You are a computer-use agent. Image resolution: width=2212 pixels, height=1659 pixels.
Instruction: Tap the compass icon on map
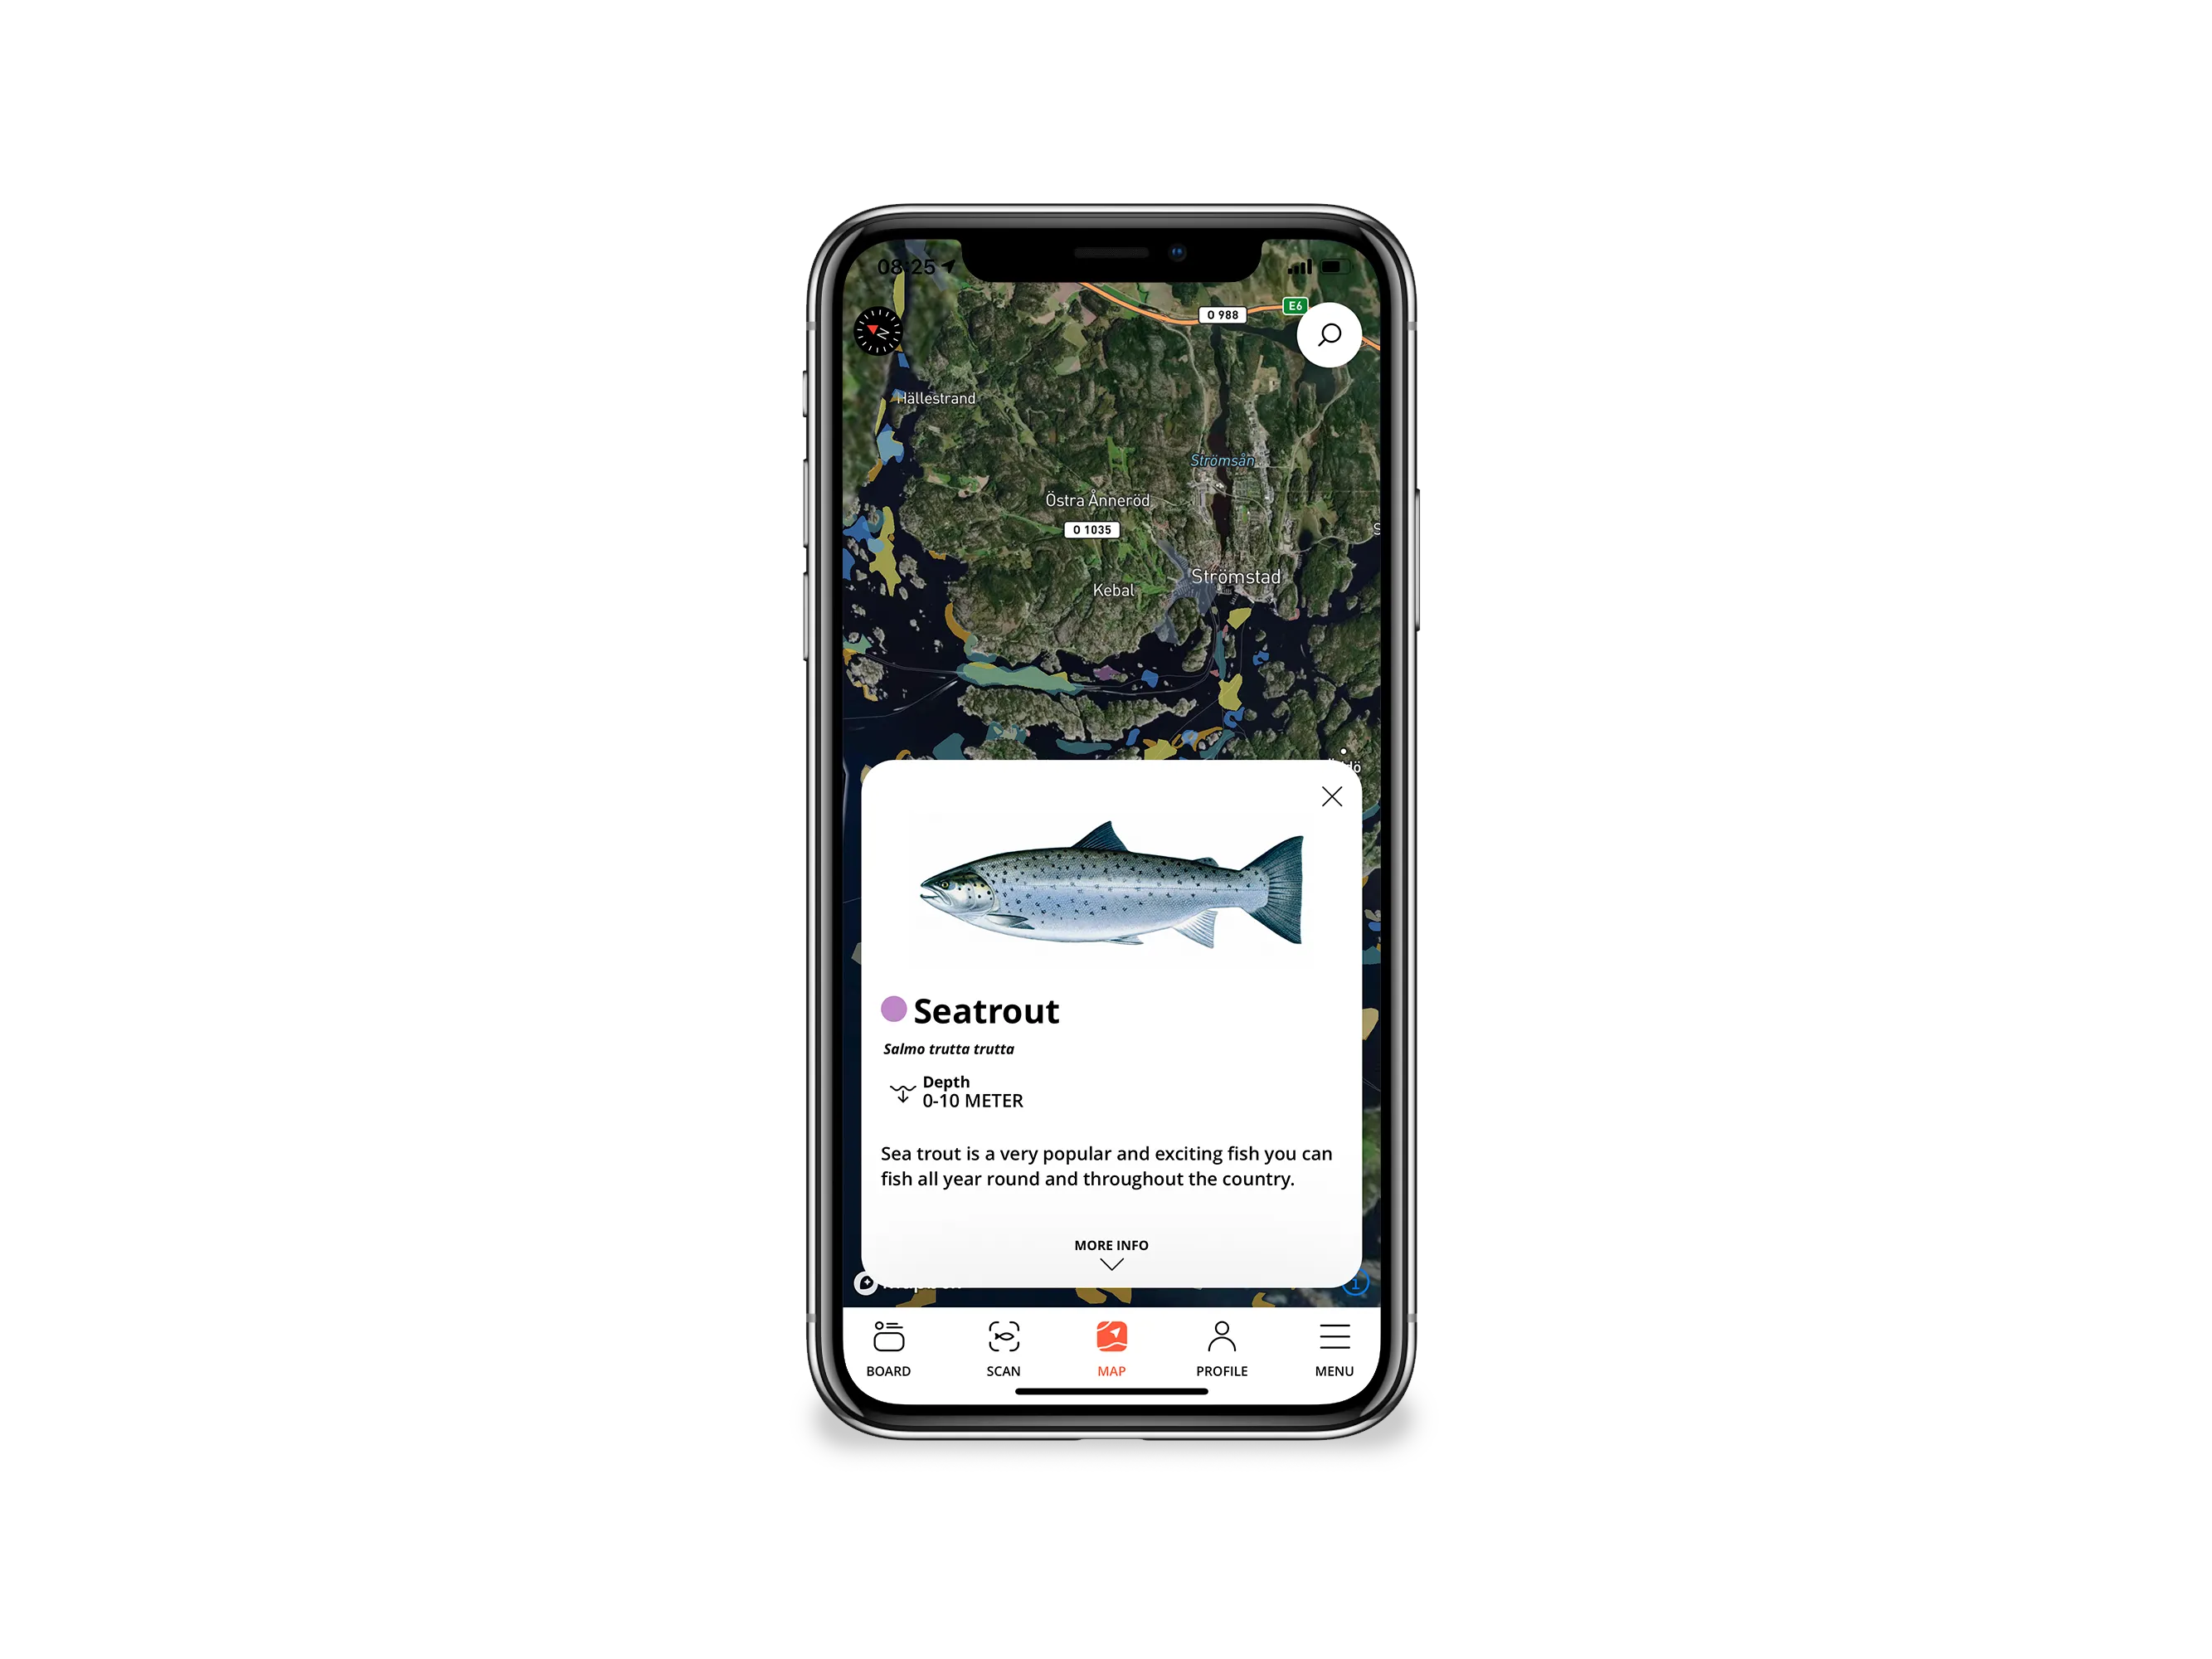tap(871, 334)
